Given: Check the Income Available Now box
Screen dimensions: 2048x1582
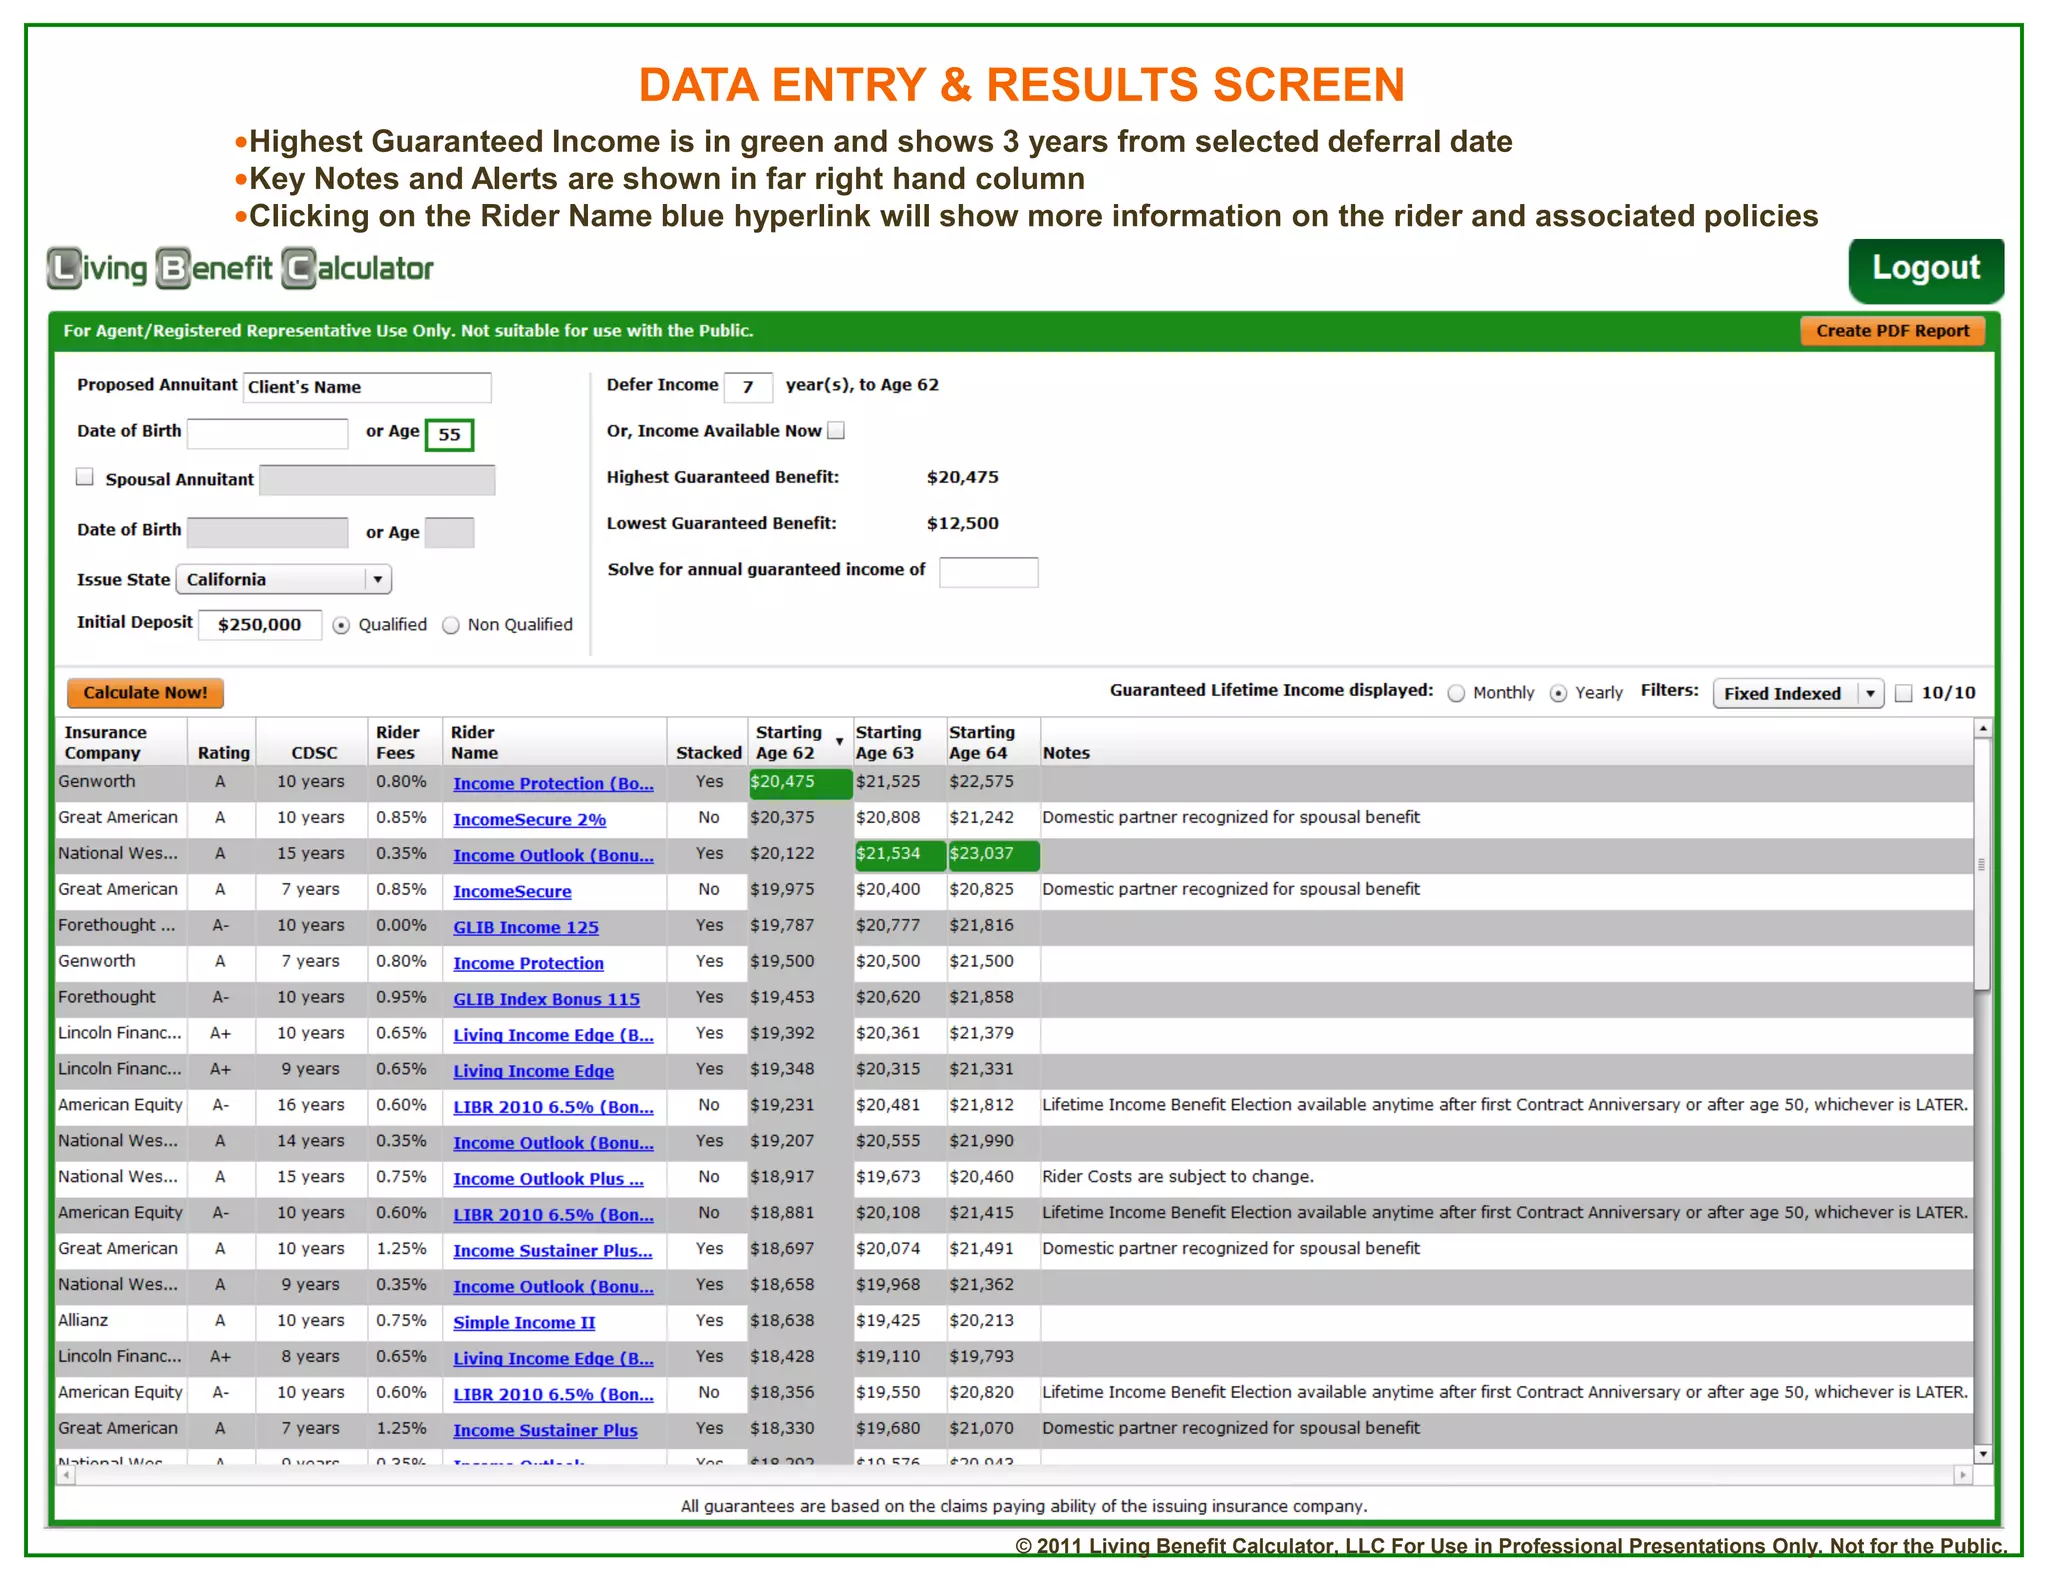Looking at the screenshot, I should pyautogui.click(x=836, y=431).
